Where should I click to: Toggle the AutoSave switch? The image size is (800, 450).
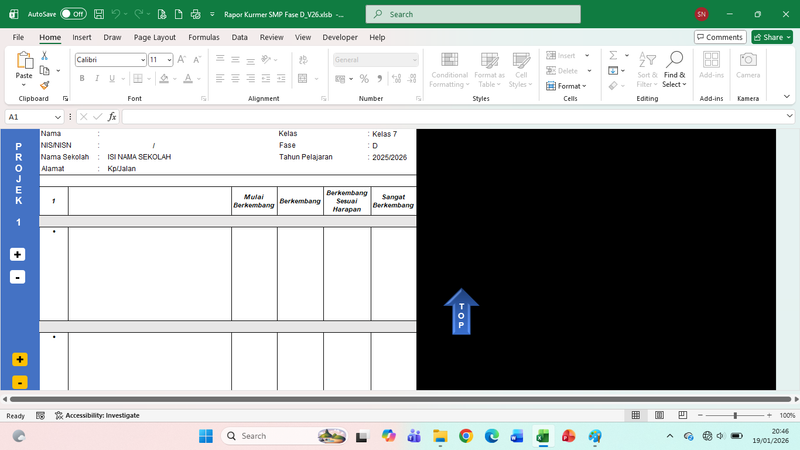[x=73, y=15]
